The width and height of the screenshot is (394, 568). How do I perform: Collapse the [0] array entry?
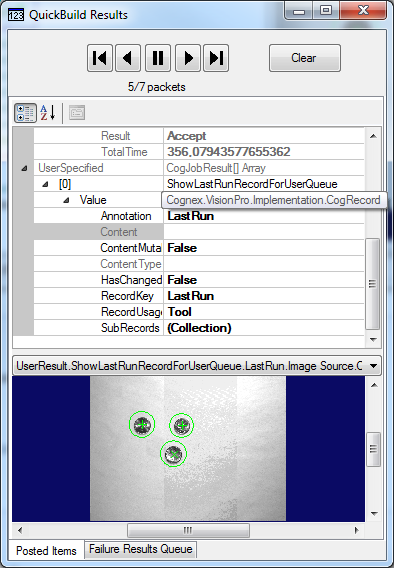point(45,184)
